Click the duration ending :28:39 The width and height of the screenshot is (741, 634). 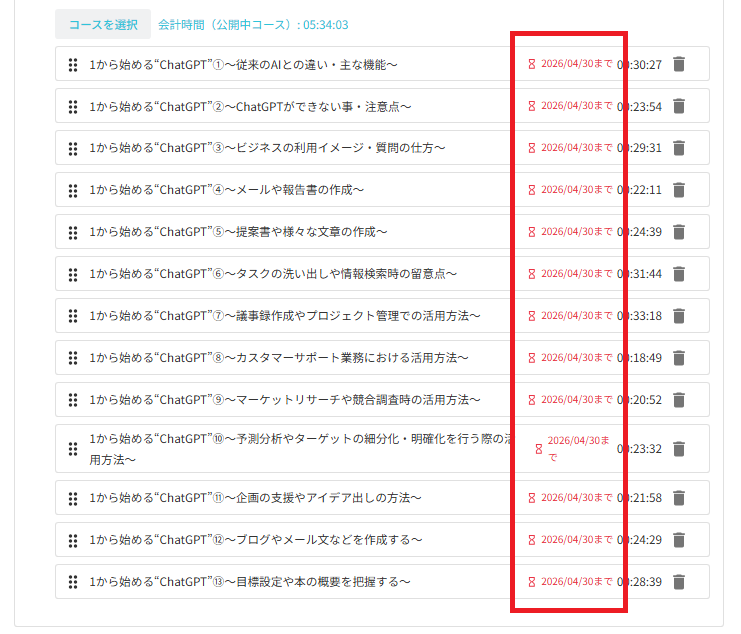(639, 582)
